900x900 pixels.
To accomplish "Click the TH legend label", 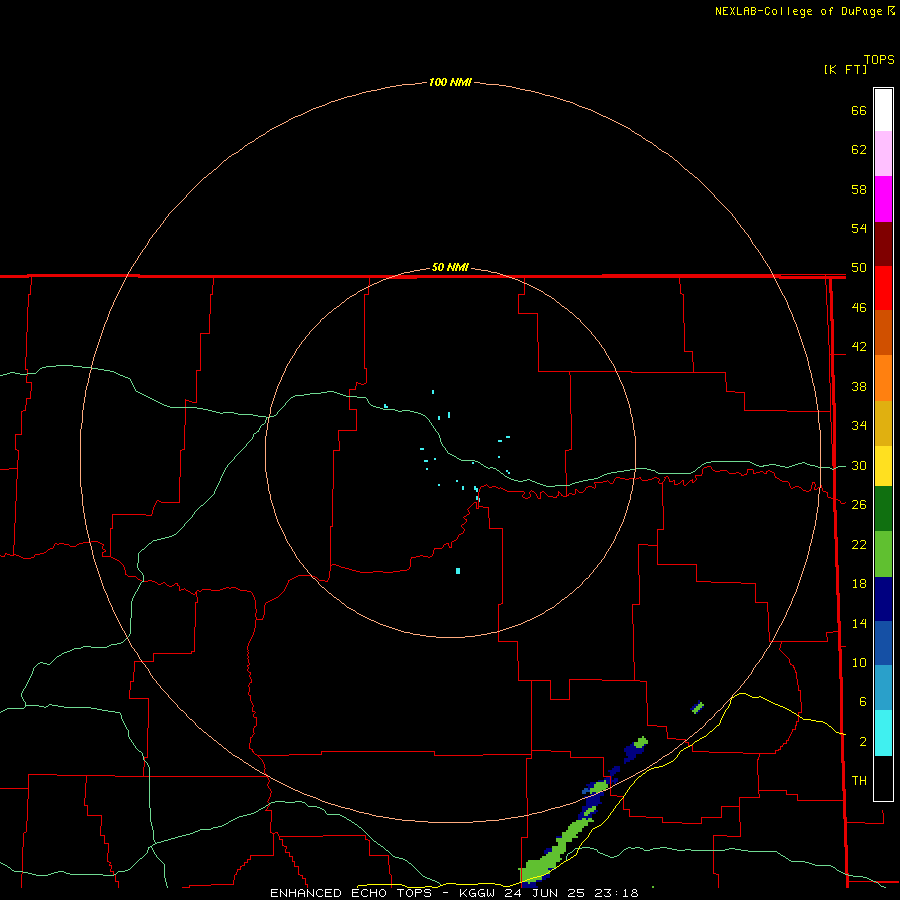I will pos(859,781).
